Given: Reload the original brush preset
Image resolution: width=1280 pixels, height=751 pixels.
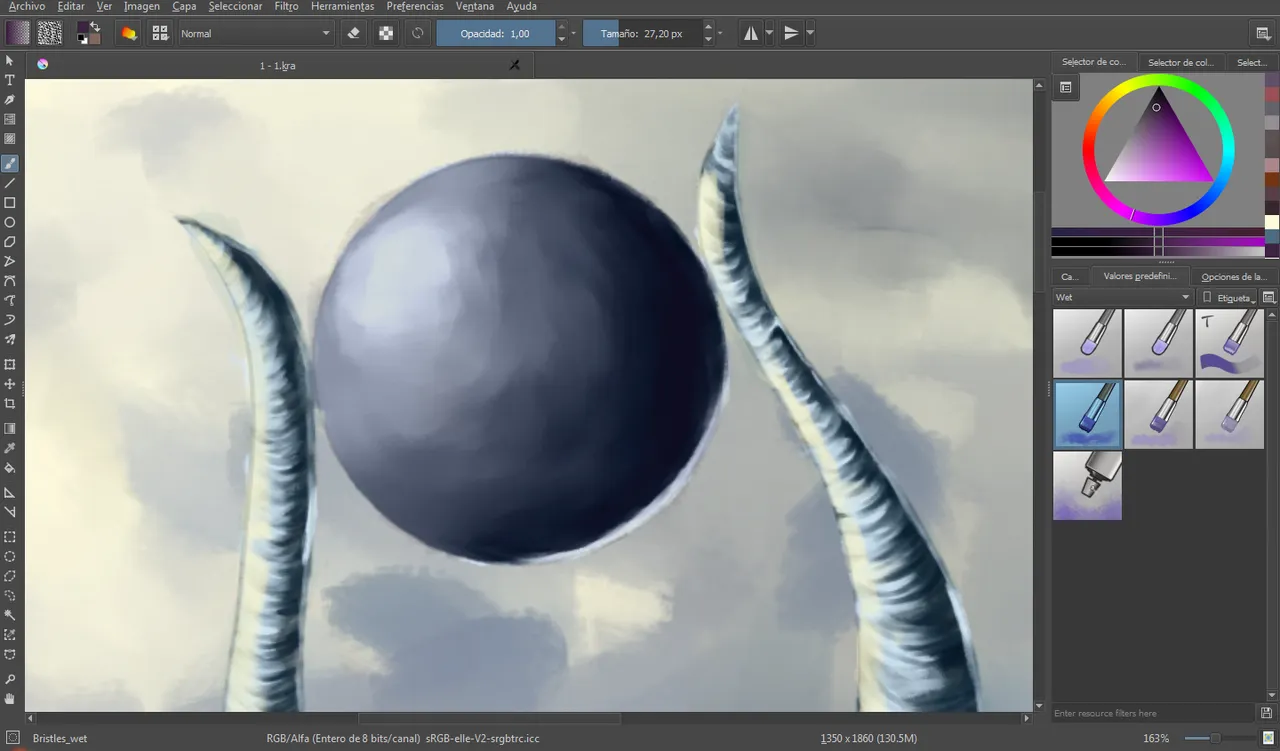Looking at the screenshot, I should click(418, 33).
